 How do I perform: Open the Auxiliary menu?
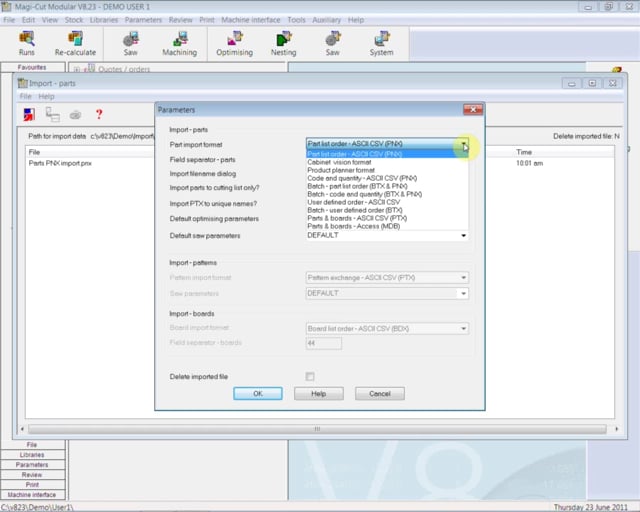pos(327,20)
